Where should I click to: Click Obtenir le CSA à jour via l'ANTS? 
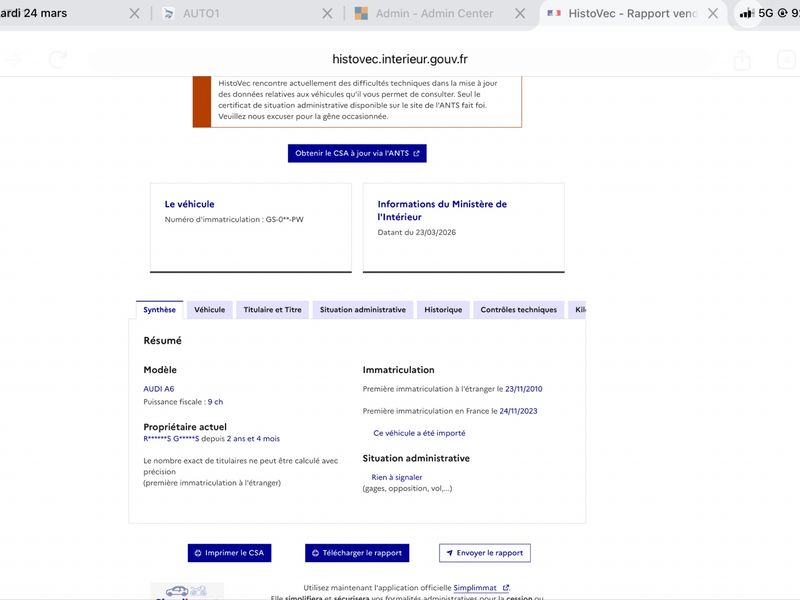coord(357,153)
